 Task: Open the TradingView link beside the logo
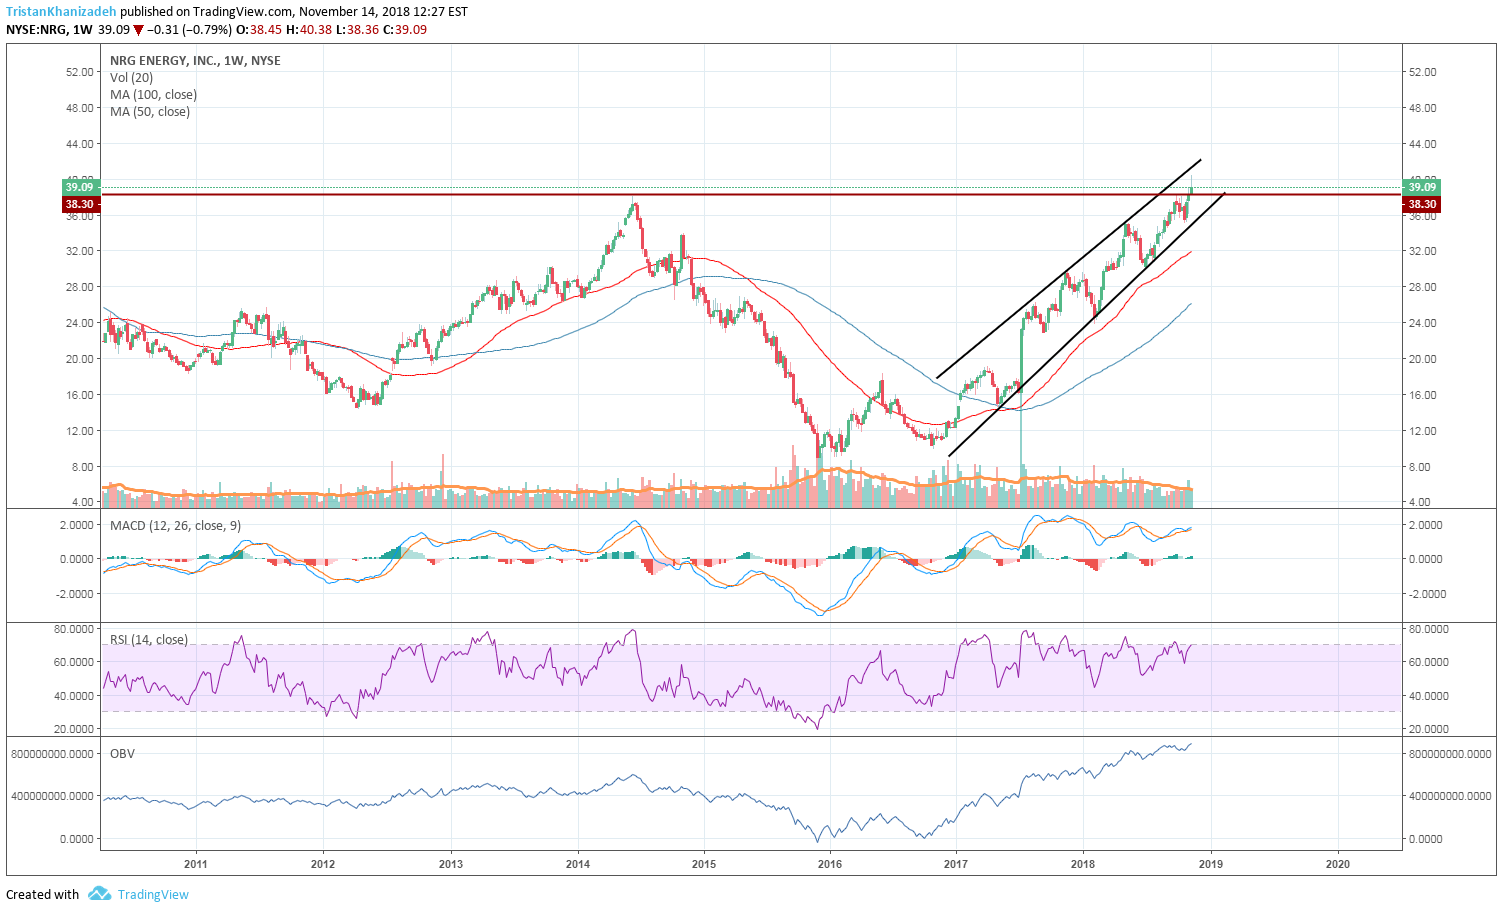click(x=153, y=895)
